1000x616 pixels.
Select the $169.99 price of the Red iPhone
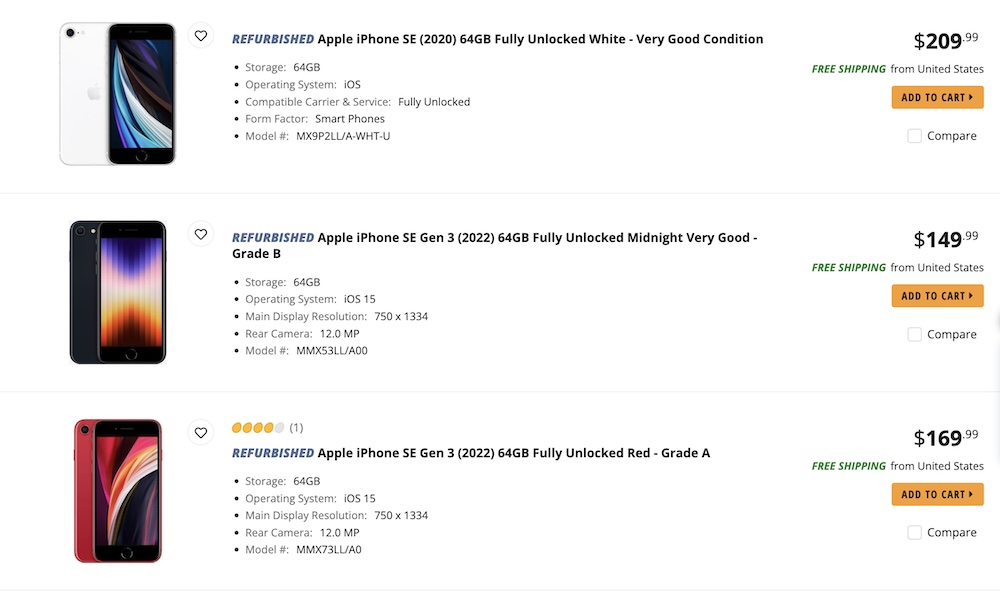(x=945, y=438)
